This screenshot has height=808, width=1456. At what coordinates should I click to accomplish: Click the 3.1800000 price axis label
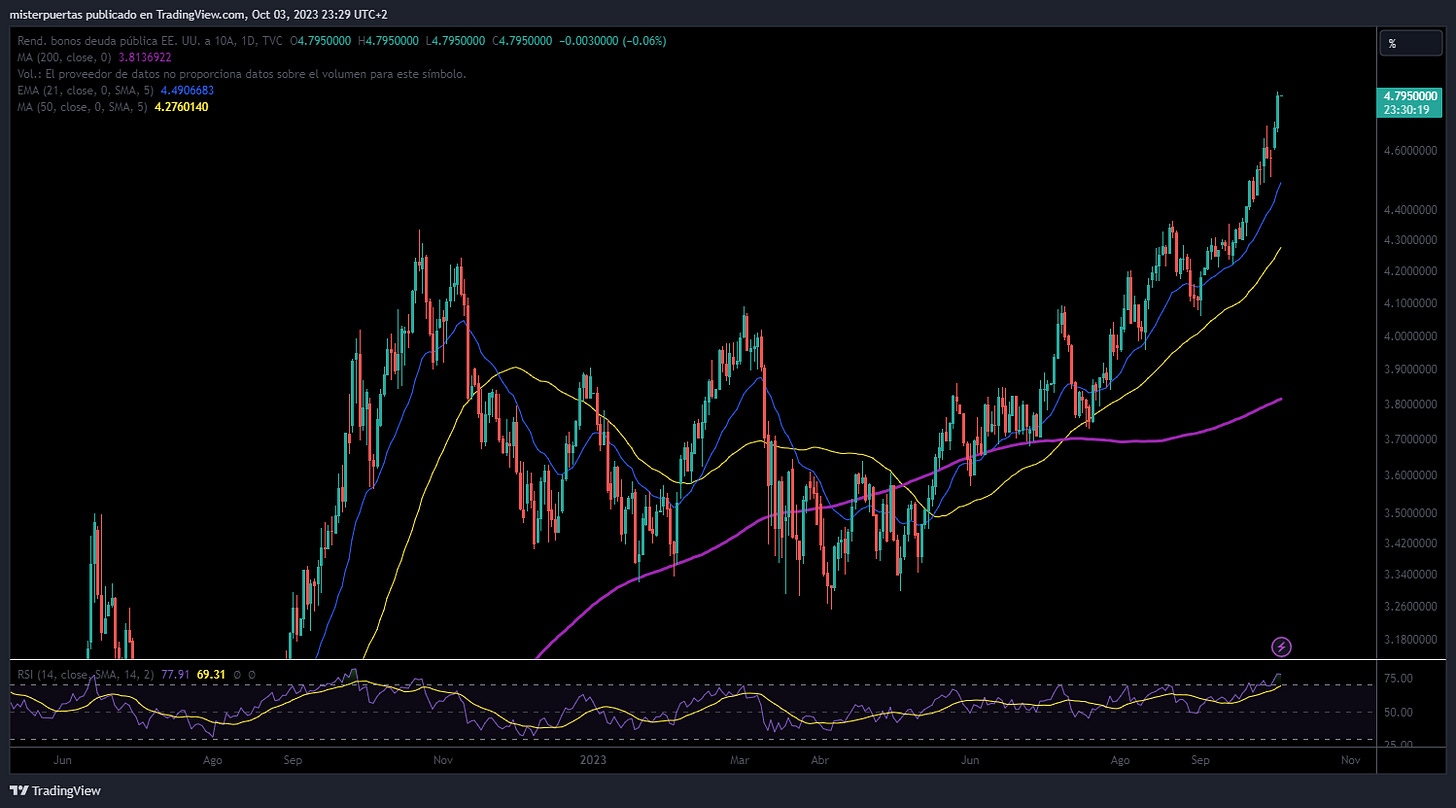(x=1410, y=640)
